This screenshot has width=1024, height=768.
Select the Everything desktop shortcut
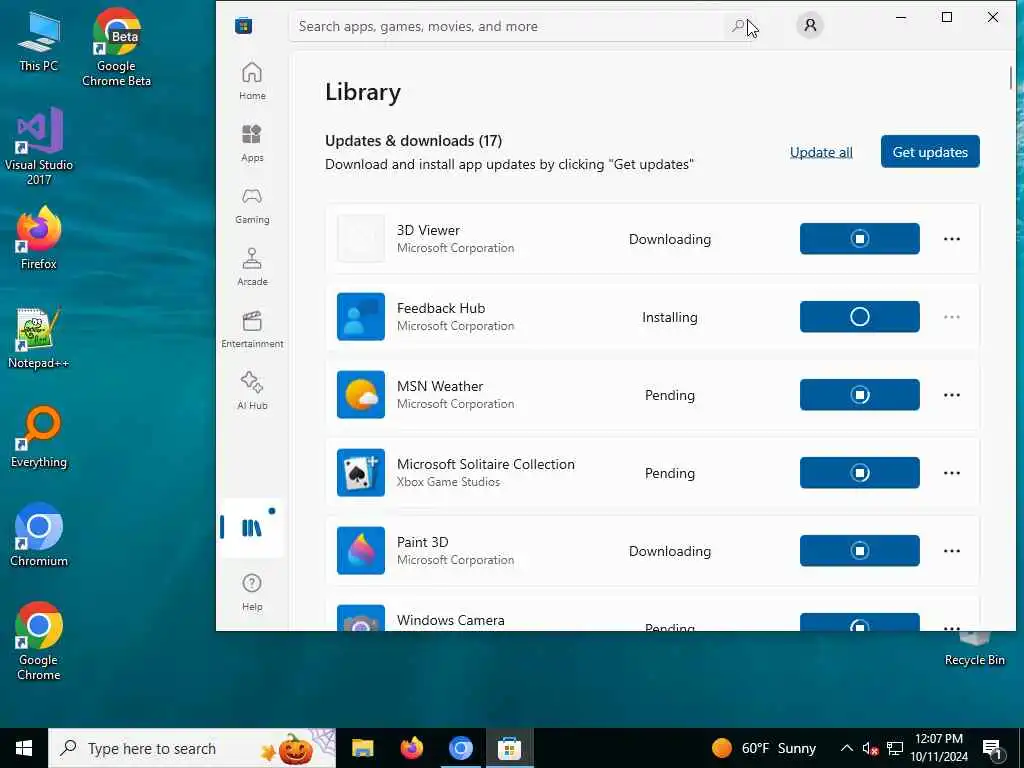click(39, 436)
